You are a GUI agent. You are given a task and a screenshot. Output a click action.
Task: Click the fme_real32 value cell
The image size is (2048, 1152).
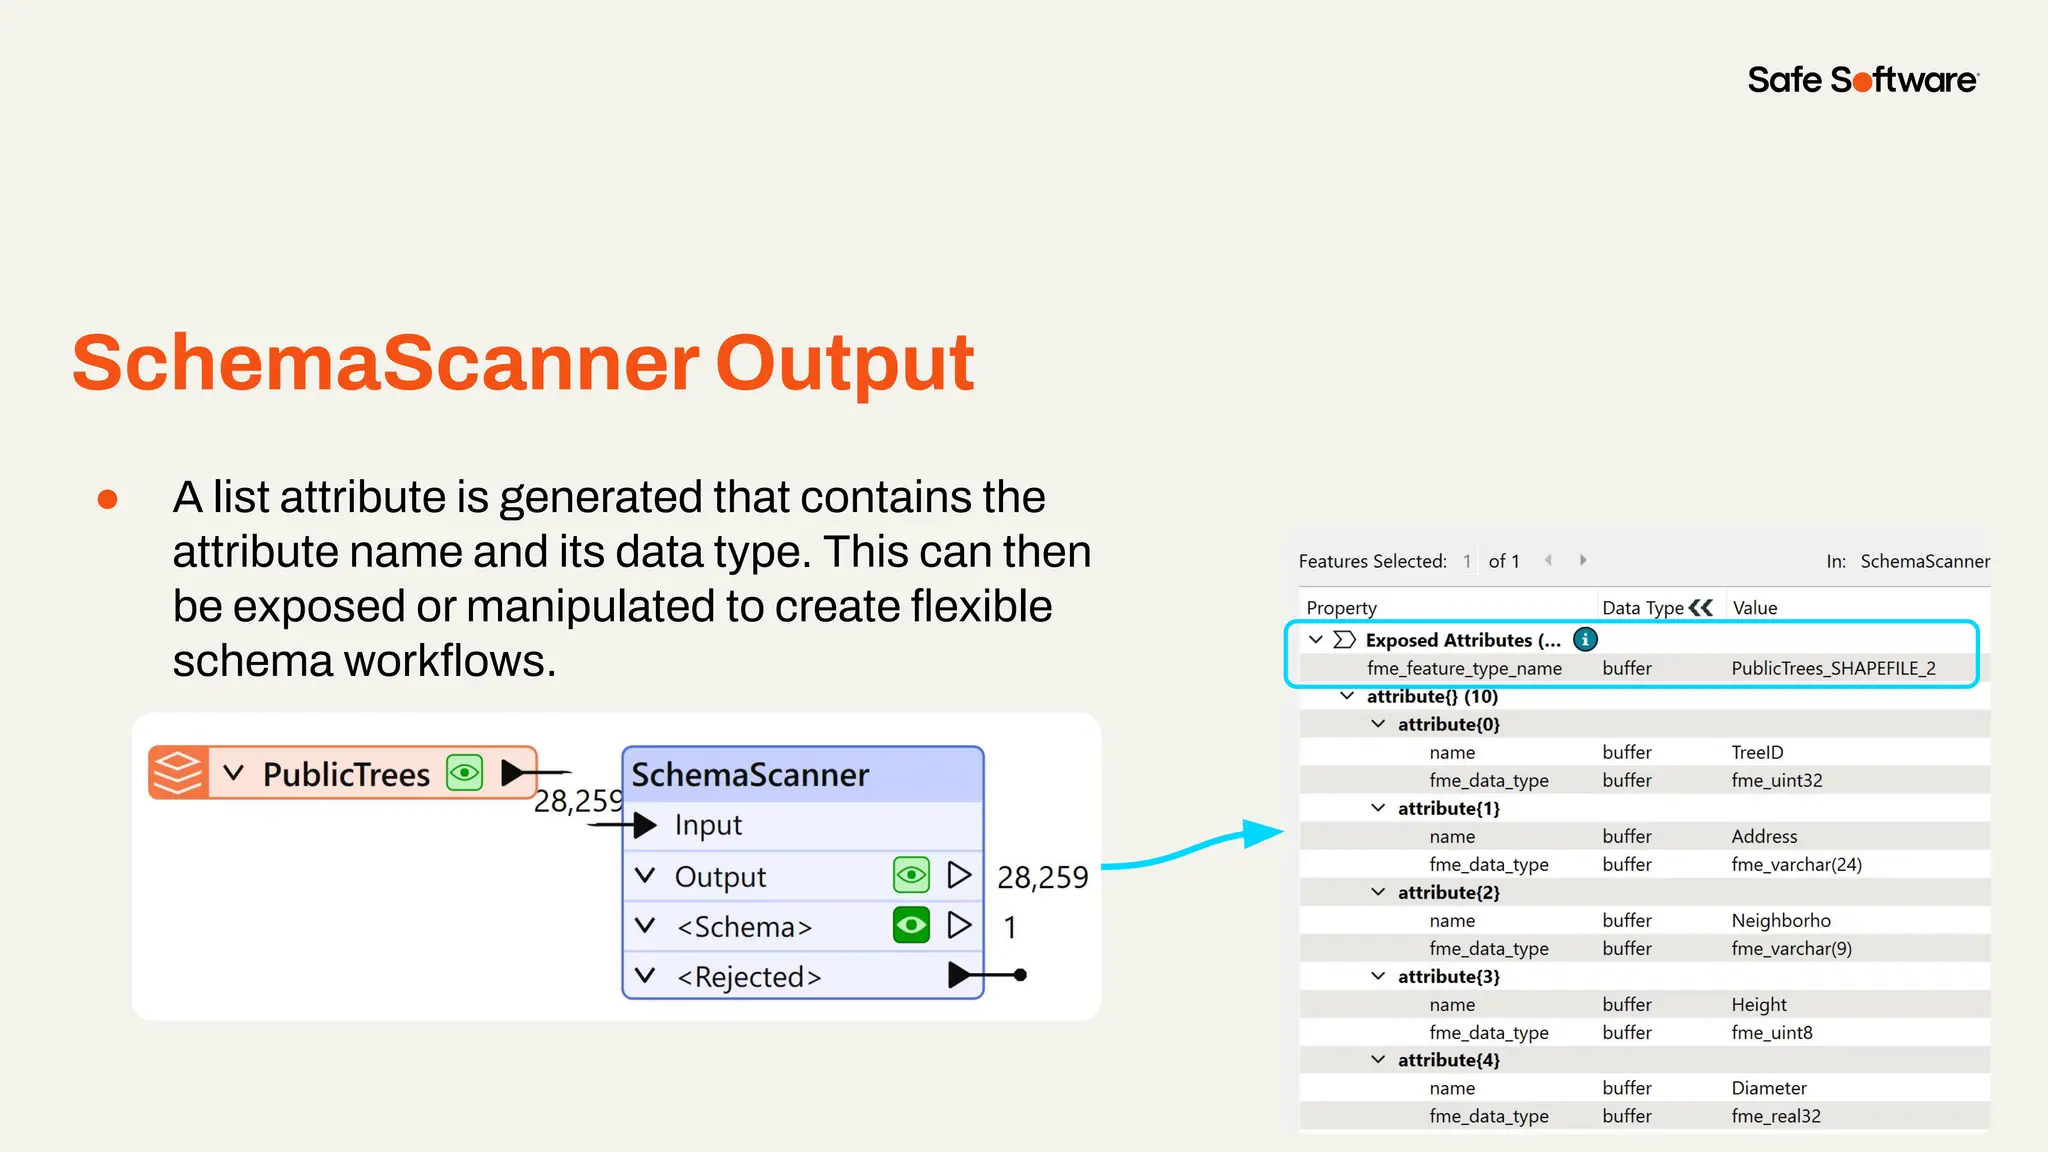tap(1775, 1116)
